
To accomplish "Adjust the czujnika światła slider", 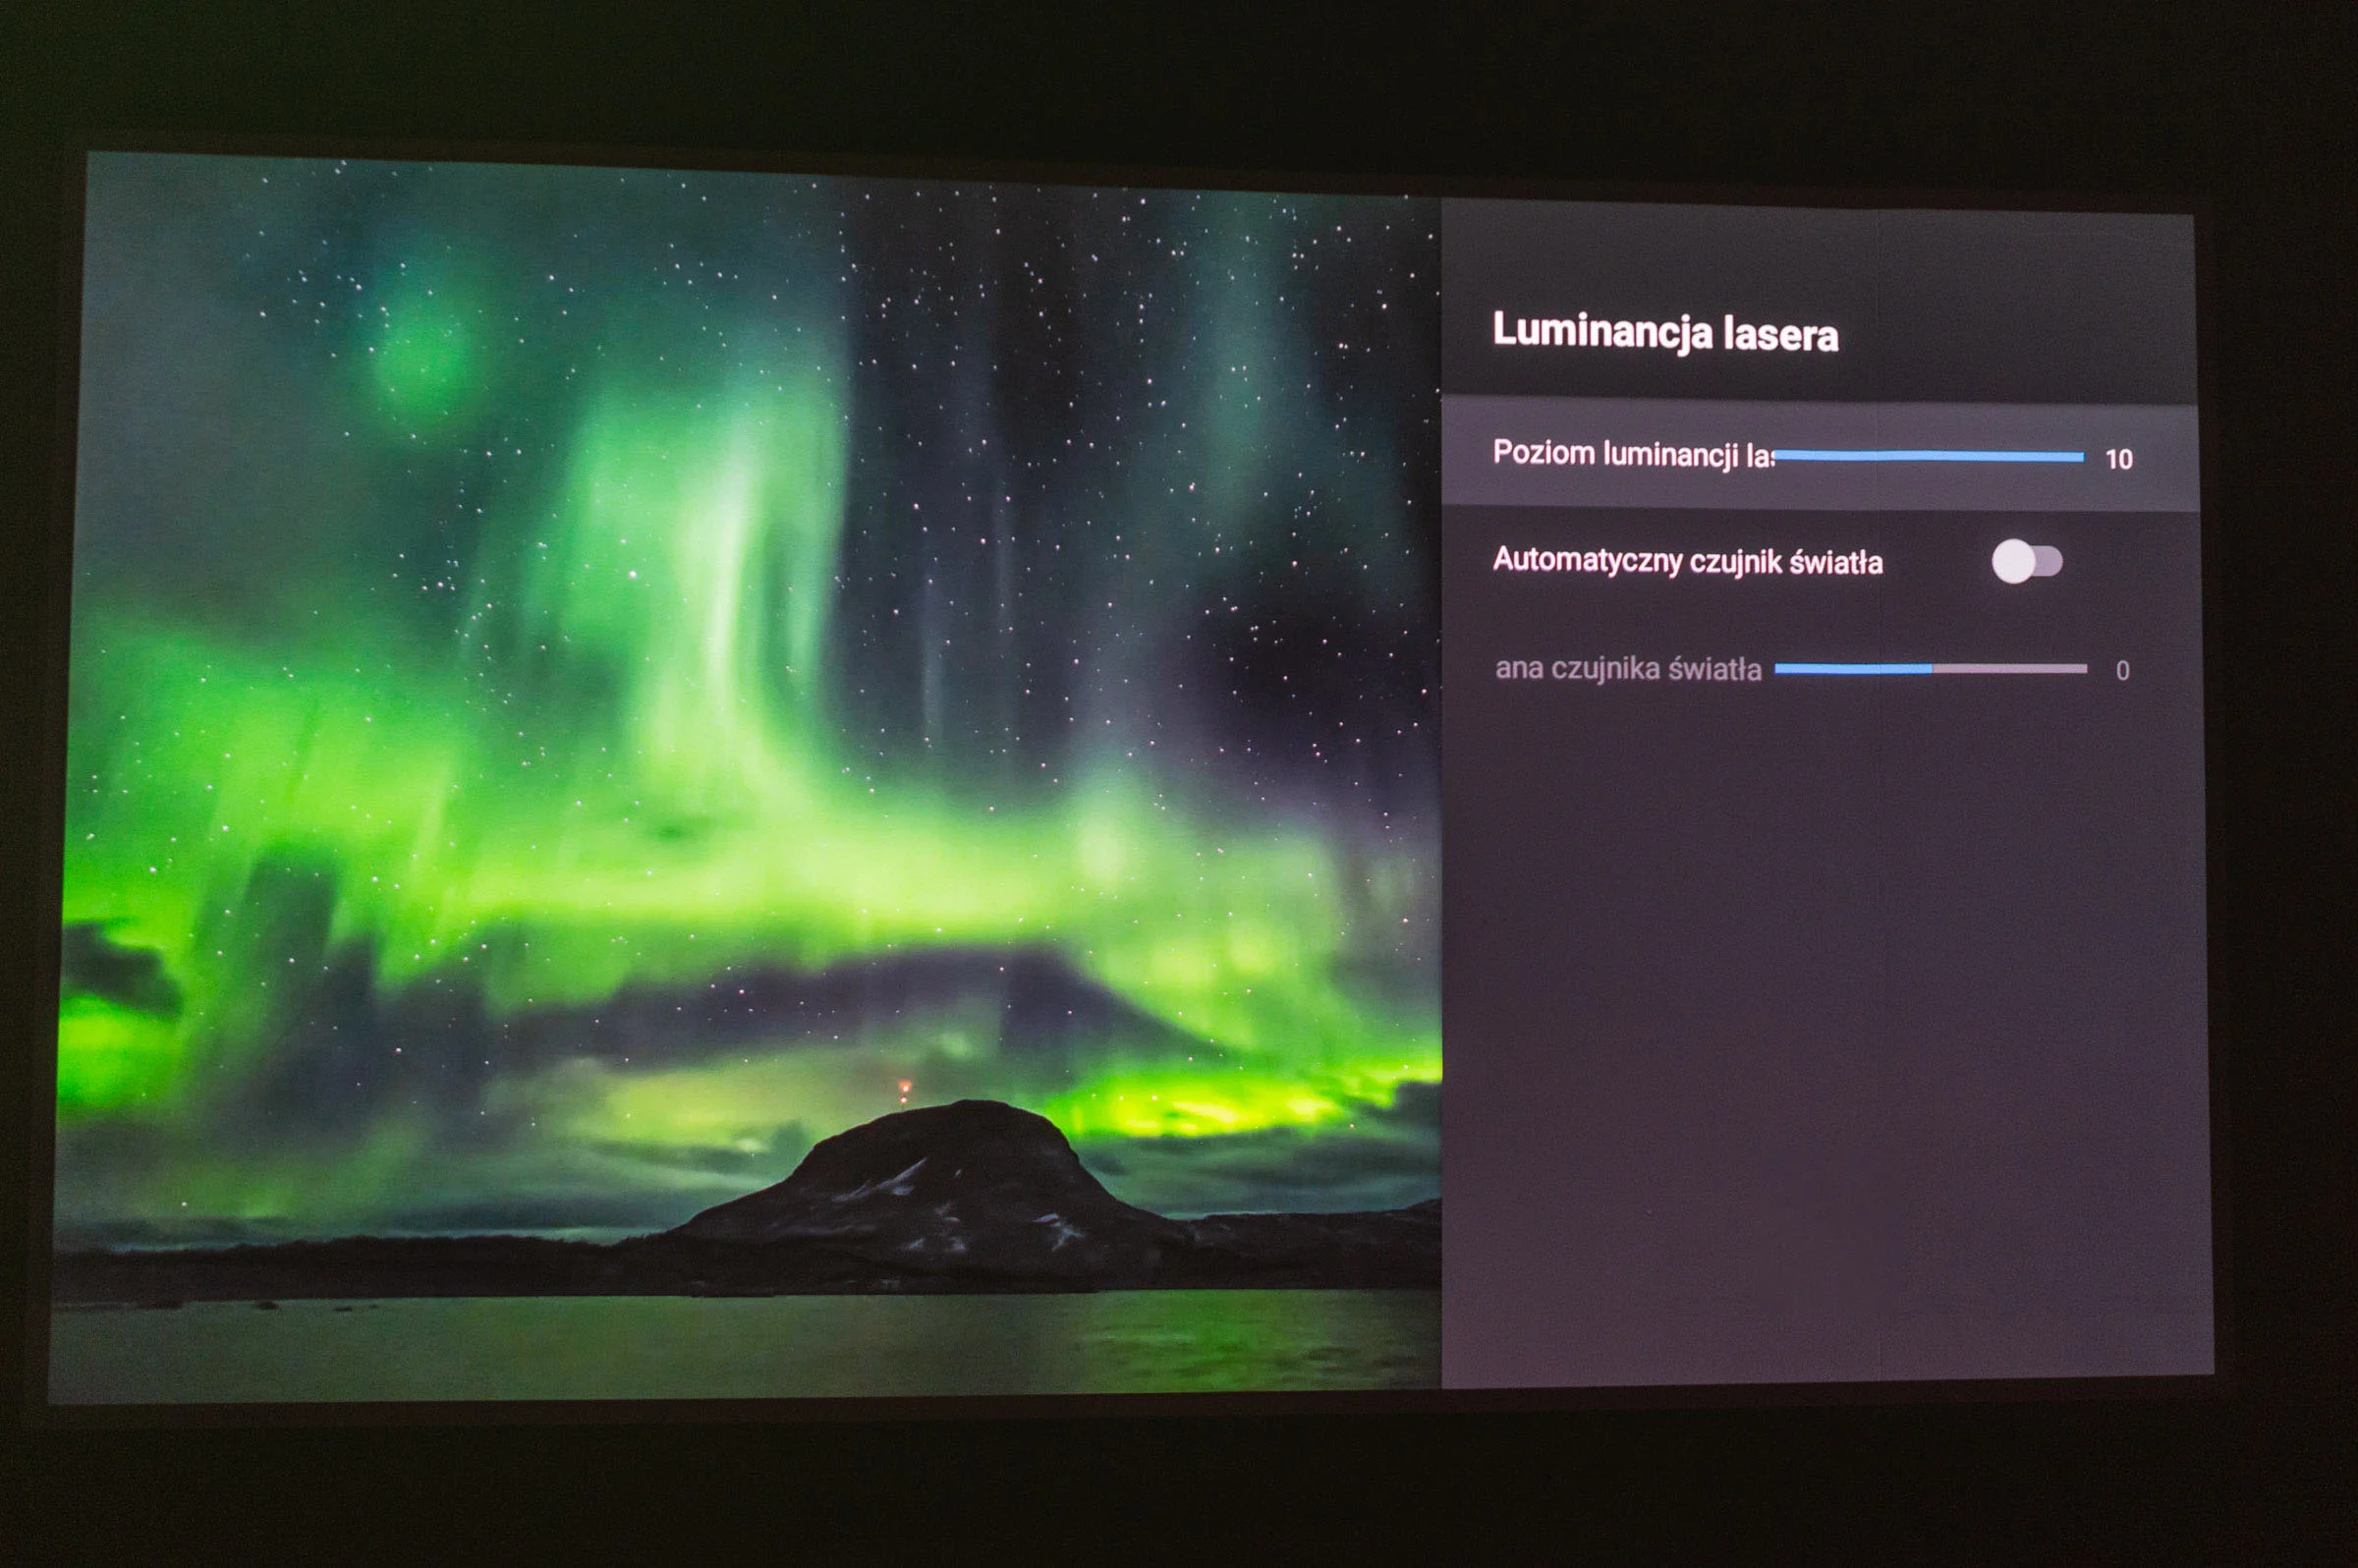I will (x=1931, y=668).
